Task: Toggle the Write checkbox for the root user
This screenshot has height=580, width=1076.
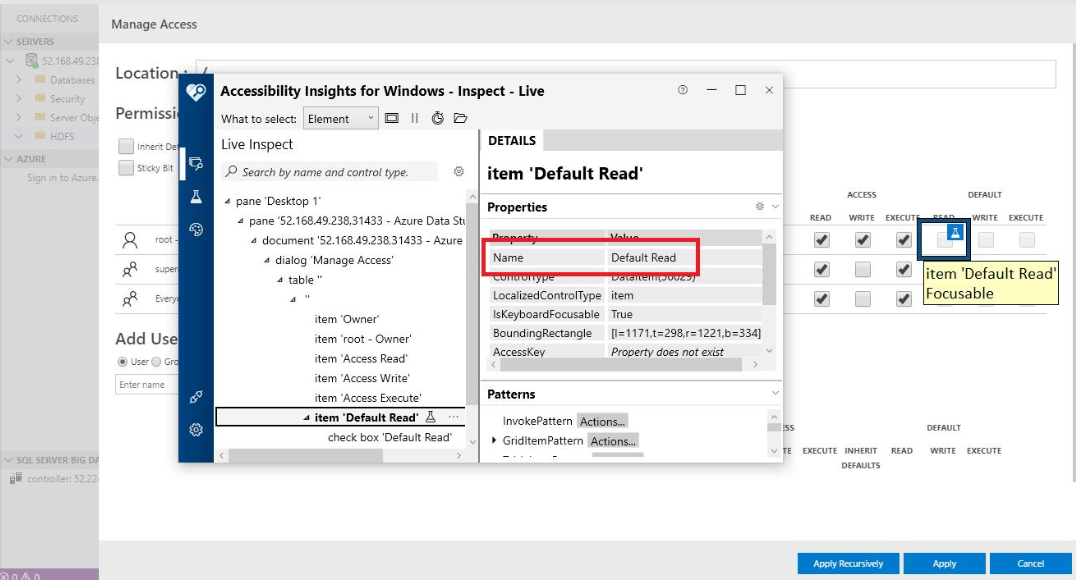Action: [x=862, y=239]
